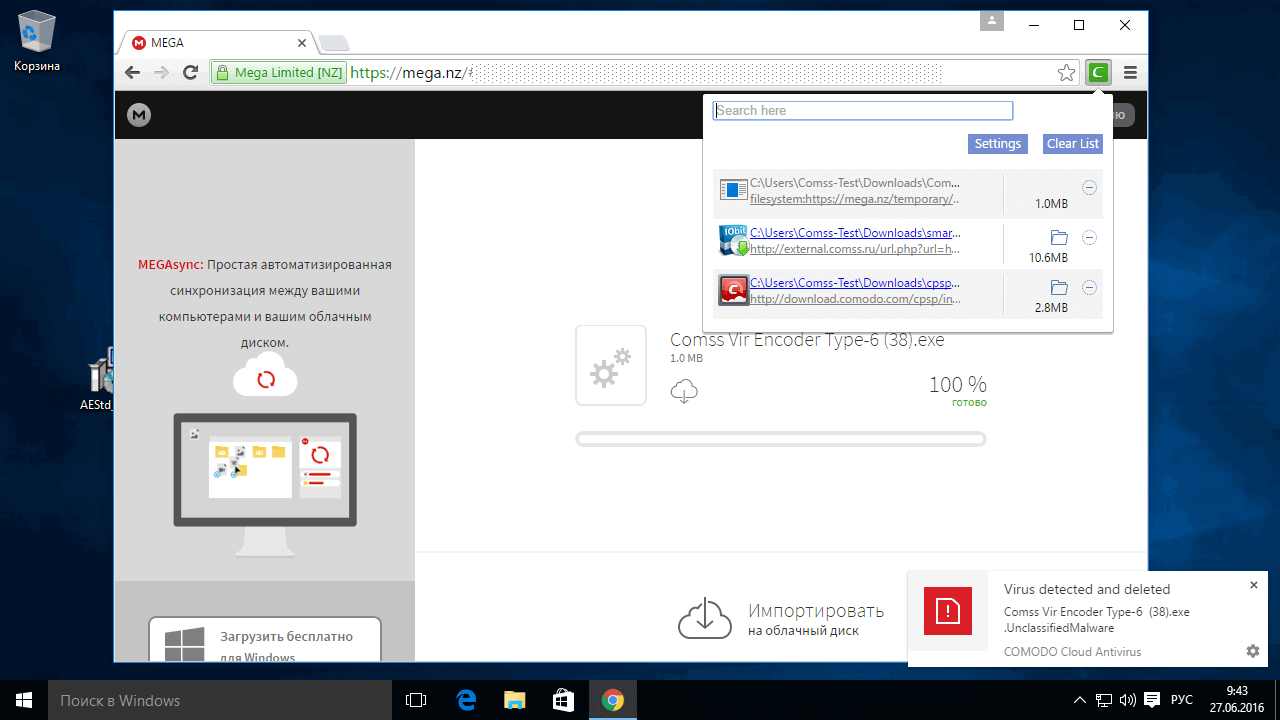Show hidden system tray icons
This screenshot has width=1280, height=720.
[1080, 700]
